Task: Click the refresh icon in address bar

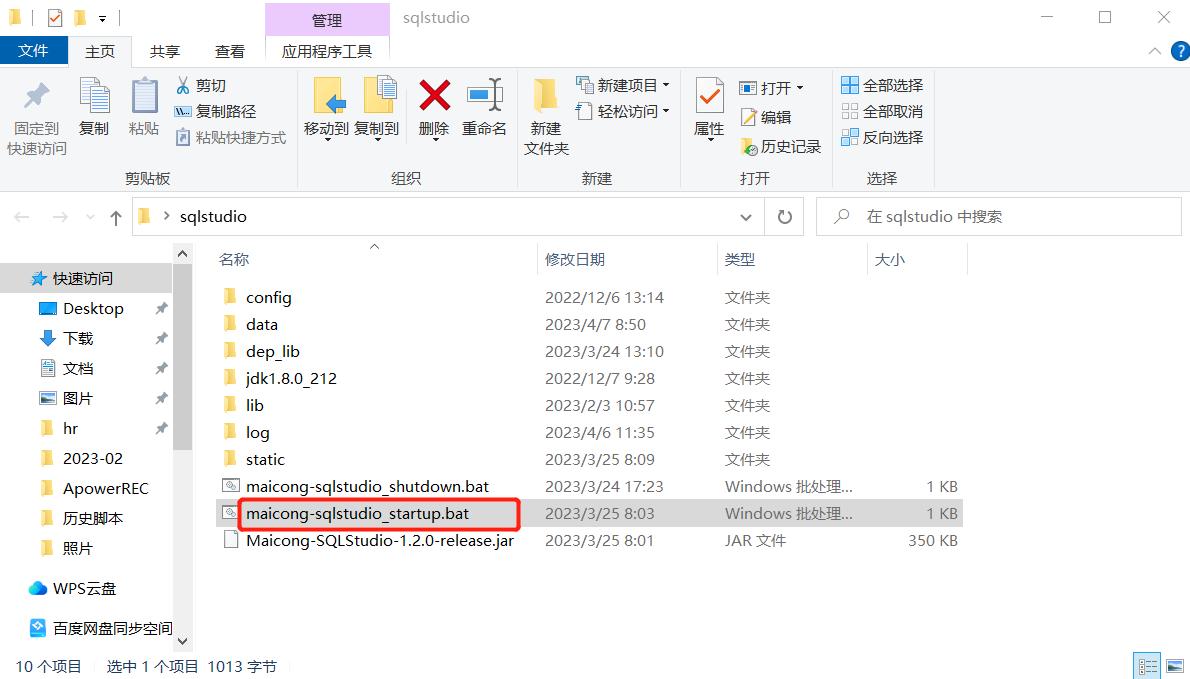Action: (x=785, y=216)
